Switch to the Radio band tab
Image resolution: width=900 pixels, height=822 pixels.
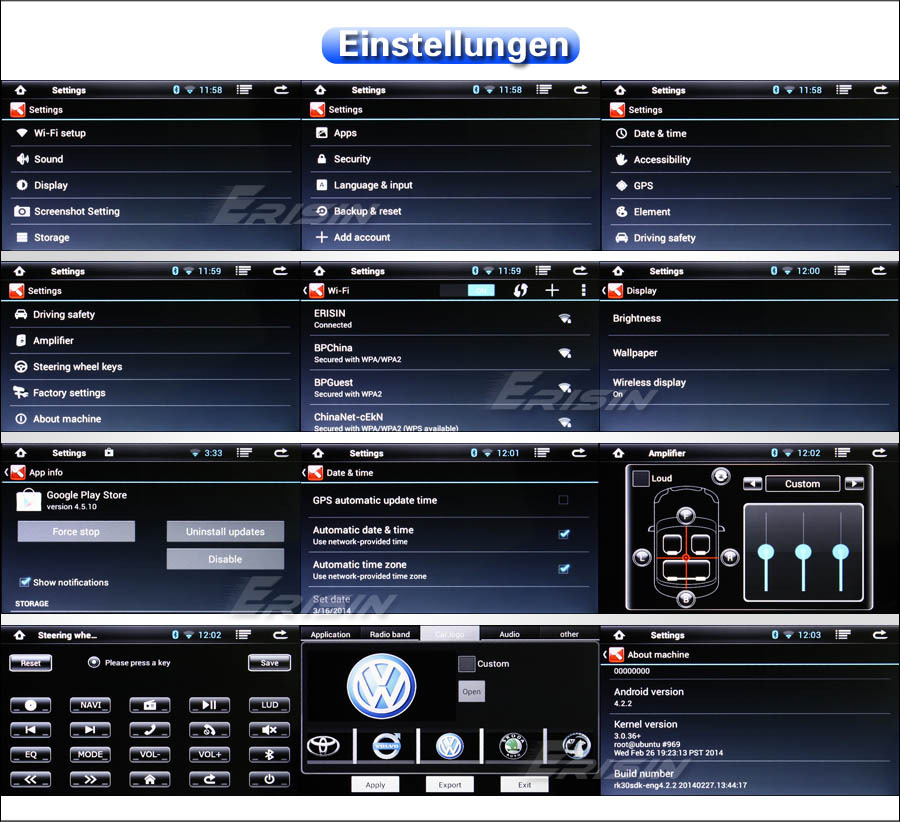click(389, 634)
